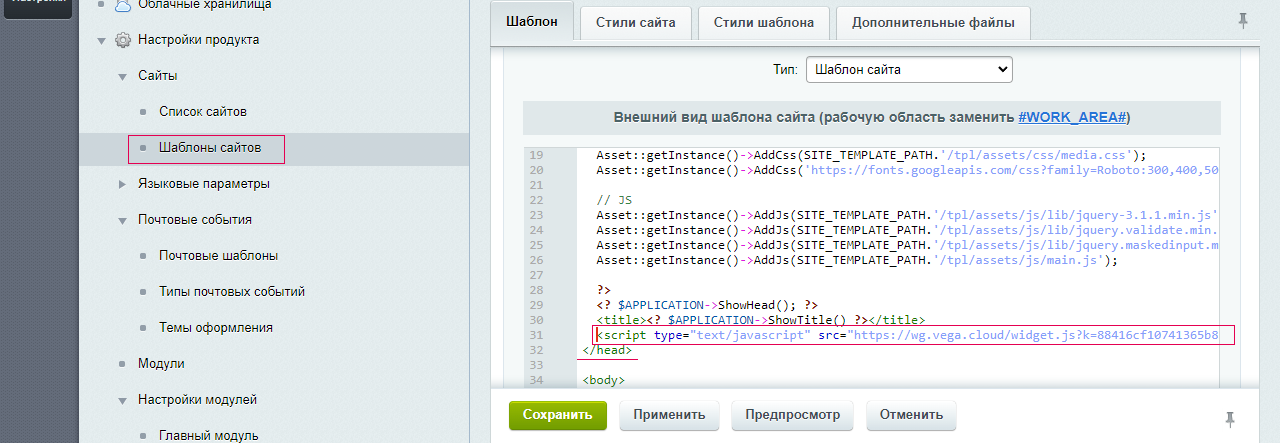Collapse the Настройки продукта tree section

(101, 41)
